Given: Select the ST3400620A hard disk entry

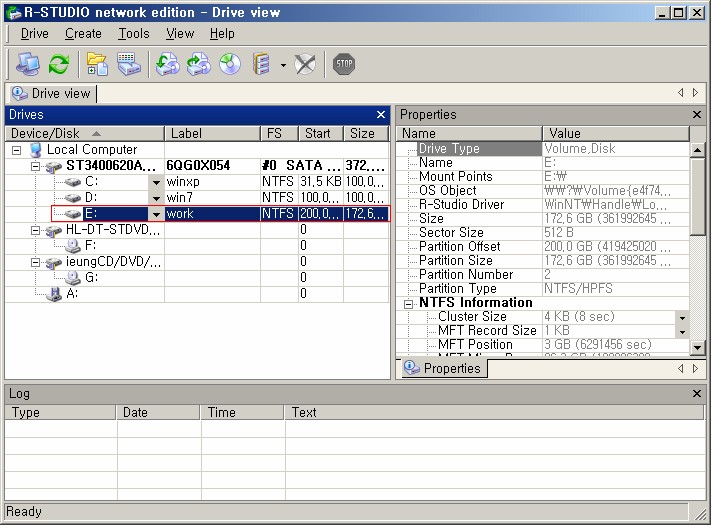Looking at the screenshot, I should [111, 165].
